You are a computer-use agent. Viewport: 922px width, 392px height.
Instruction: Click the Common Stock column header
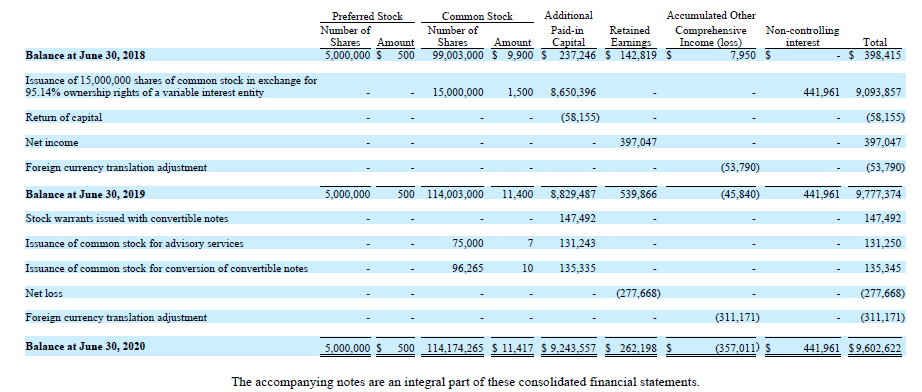click(477, 16)
